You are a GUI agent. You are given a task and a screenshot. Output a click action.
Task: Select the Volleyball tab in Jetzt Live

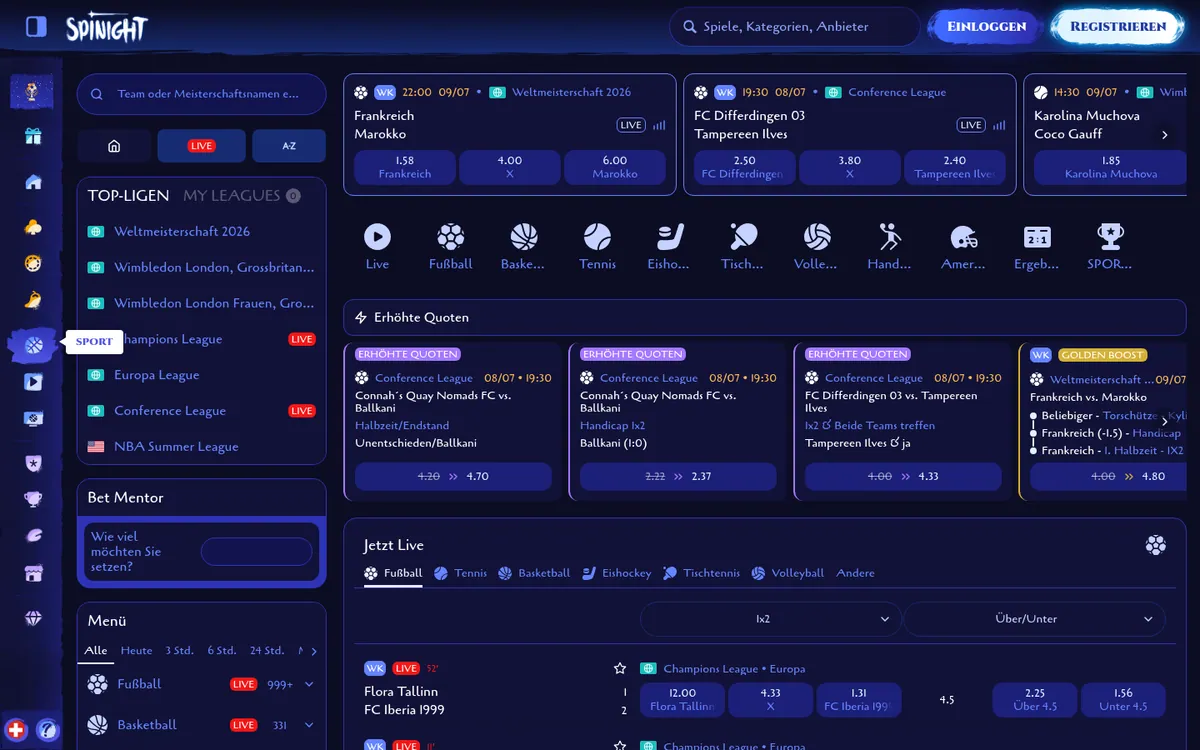click(x=788, y=573)
